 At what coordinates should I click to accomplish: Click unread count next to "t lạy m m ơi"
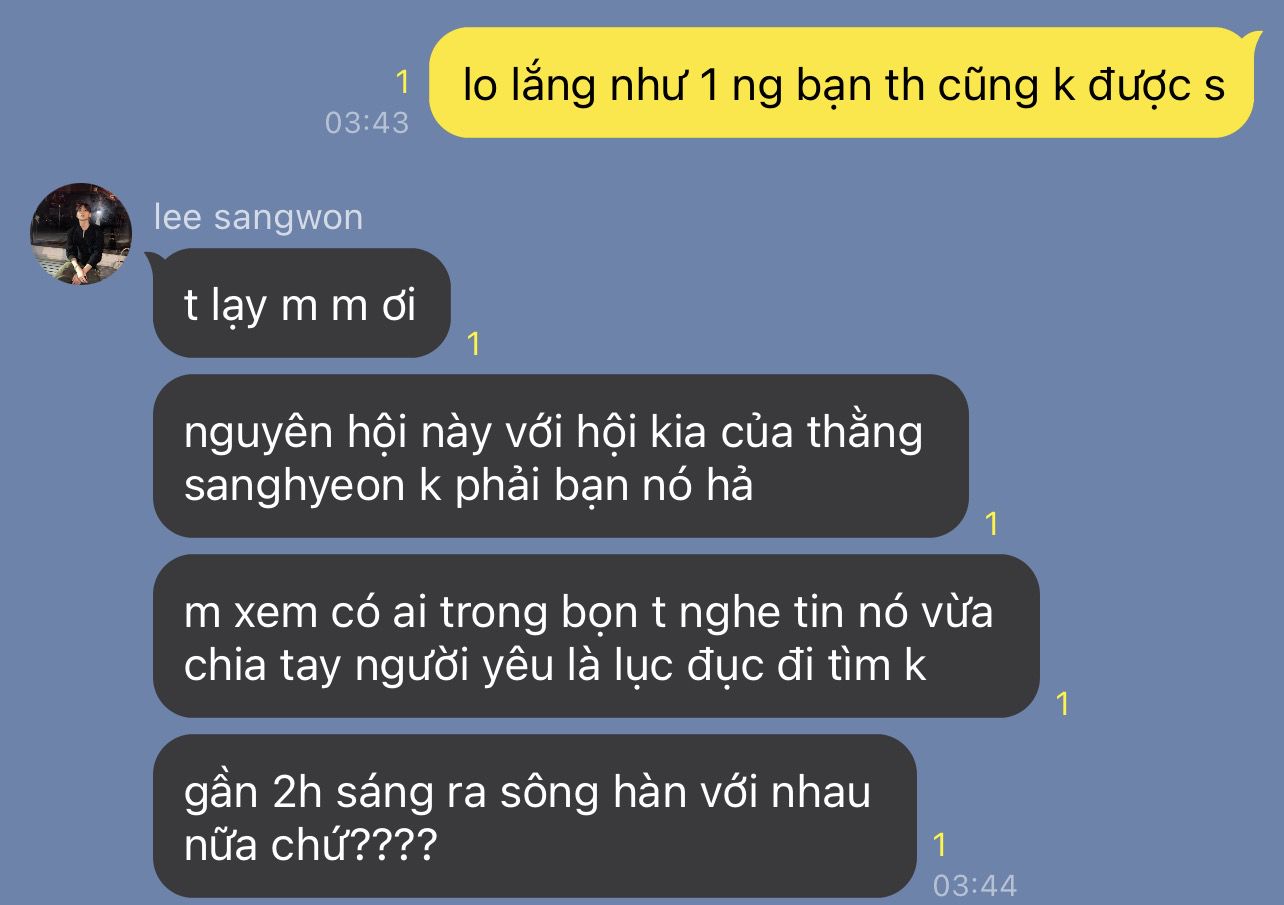point(474,344)
